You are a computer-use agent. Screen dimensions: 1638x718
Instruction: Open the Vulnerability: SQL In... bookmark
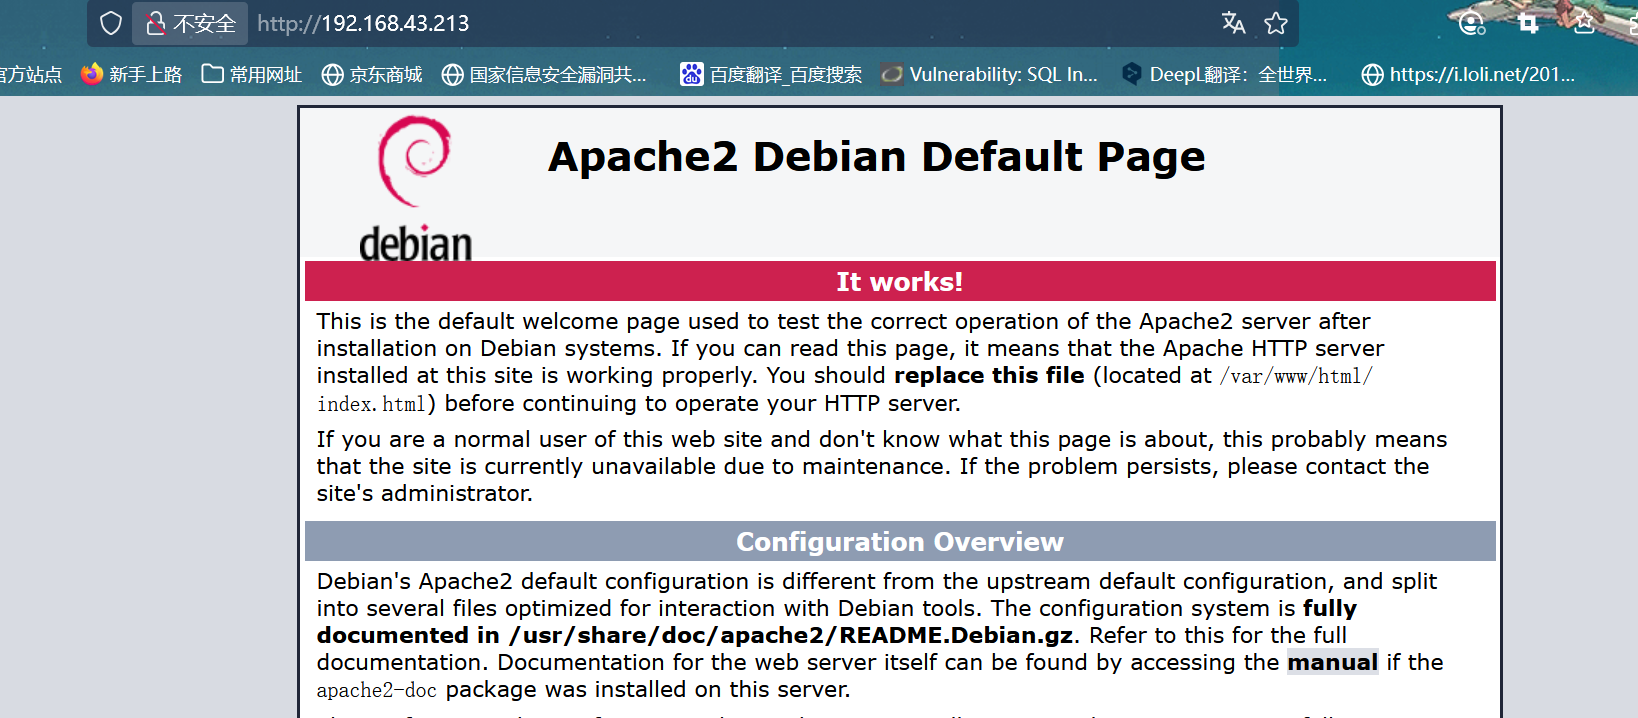(989, 74)
